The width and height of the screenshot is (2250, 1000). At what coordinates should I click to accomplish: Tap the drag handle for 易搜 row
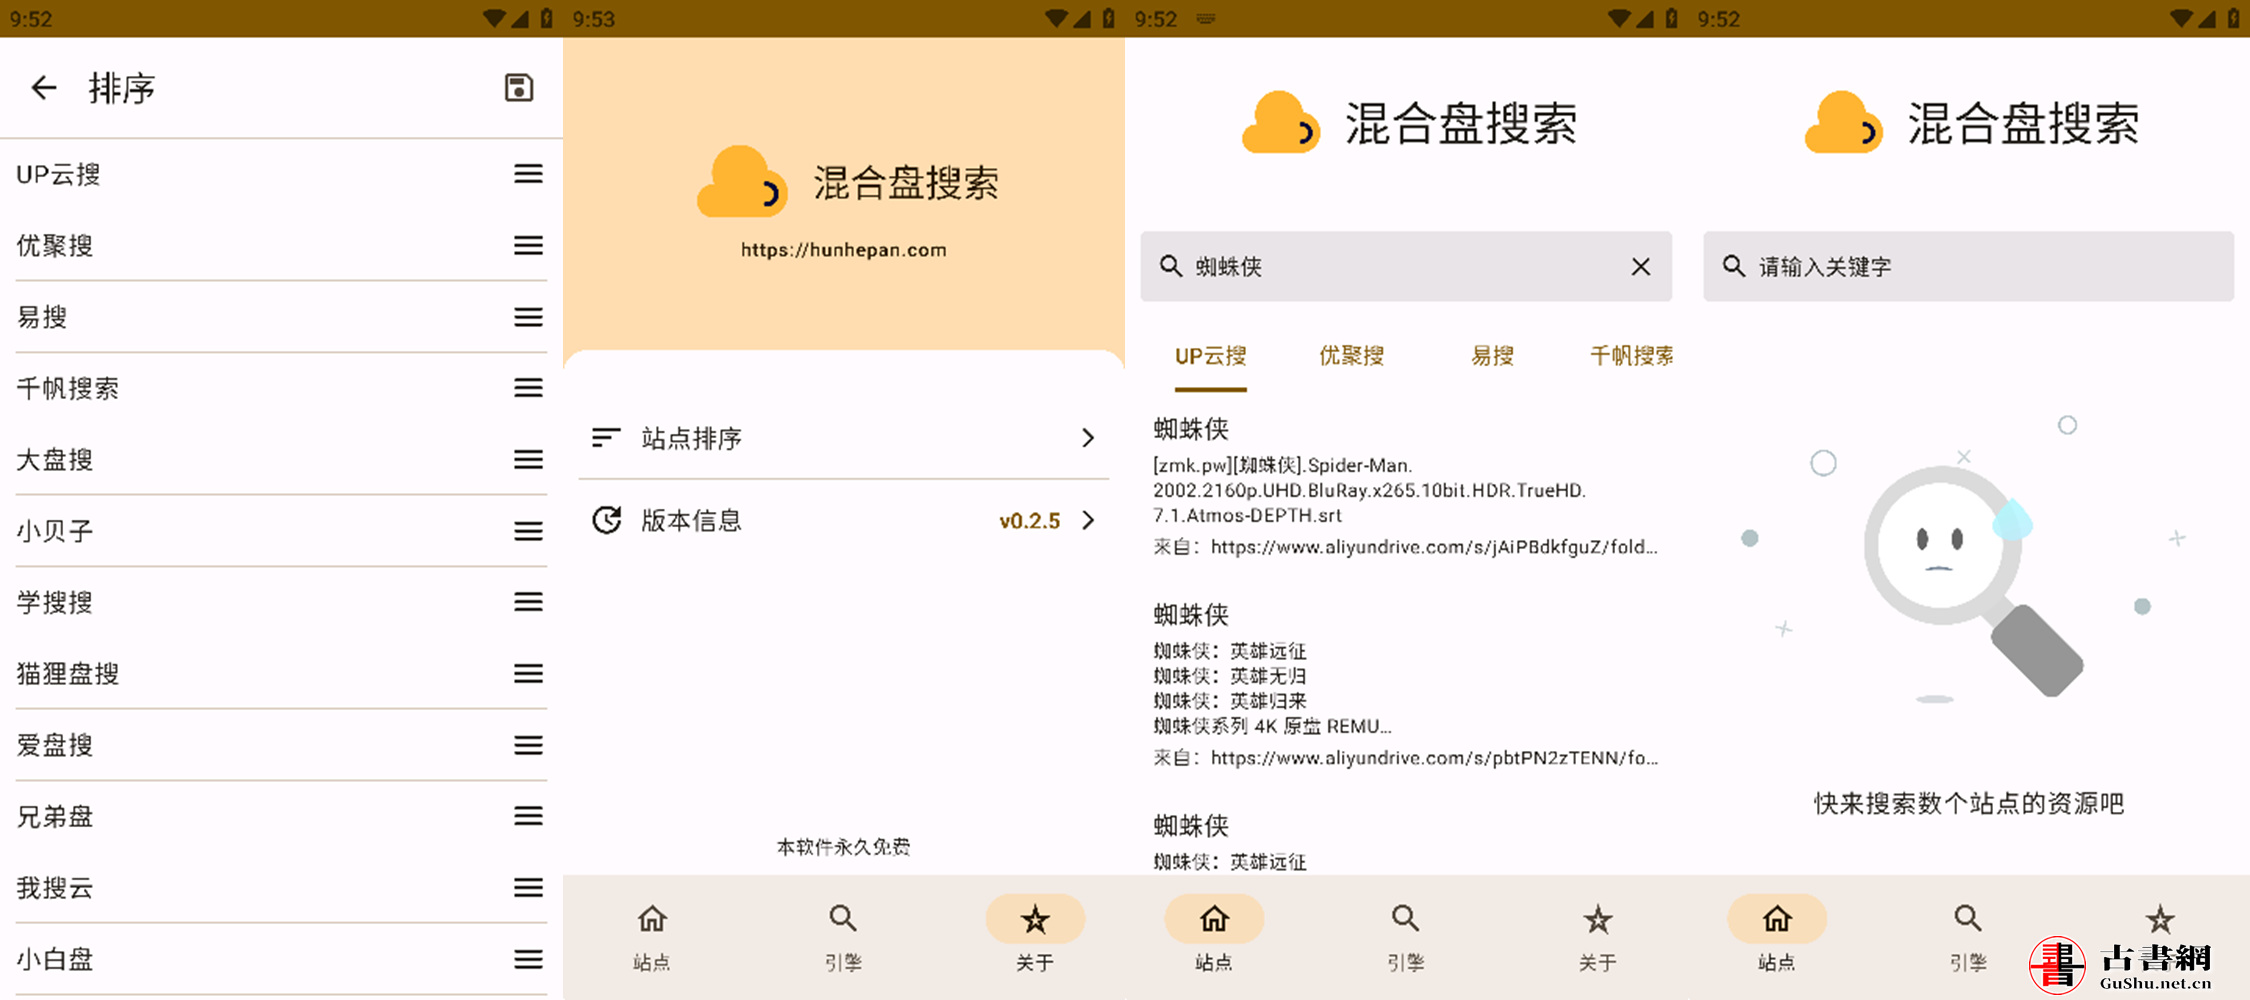(529, 317)
